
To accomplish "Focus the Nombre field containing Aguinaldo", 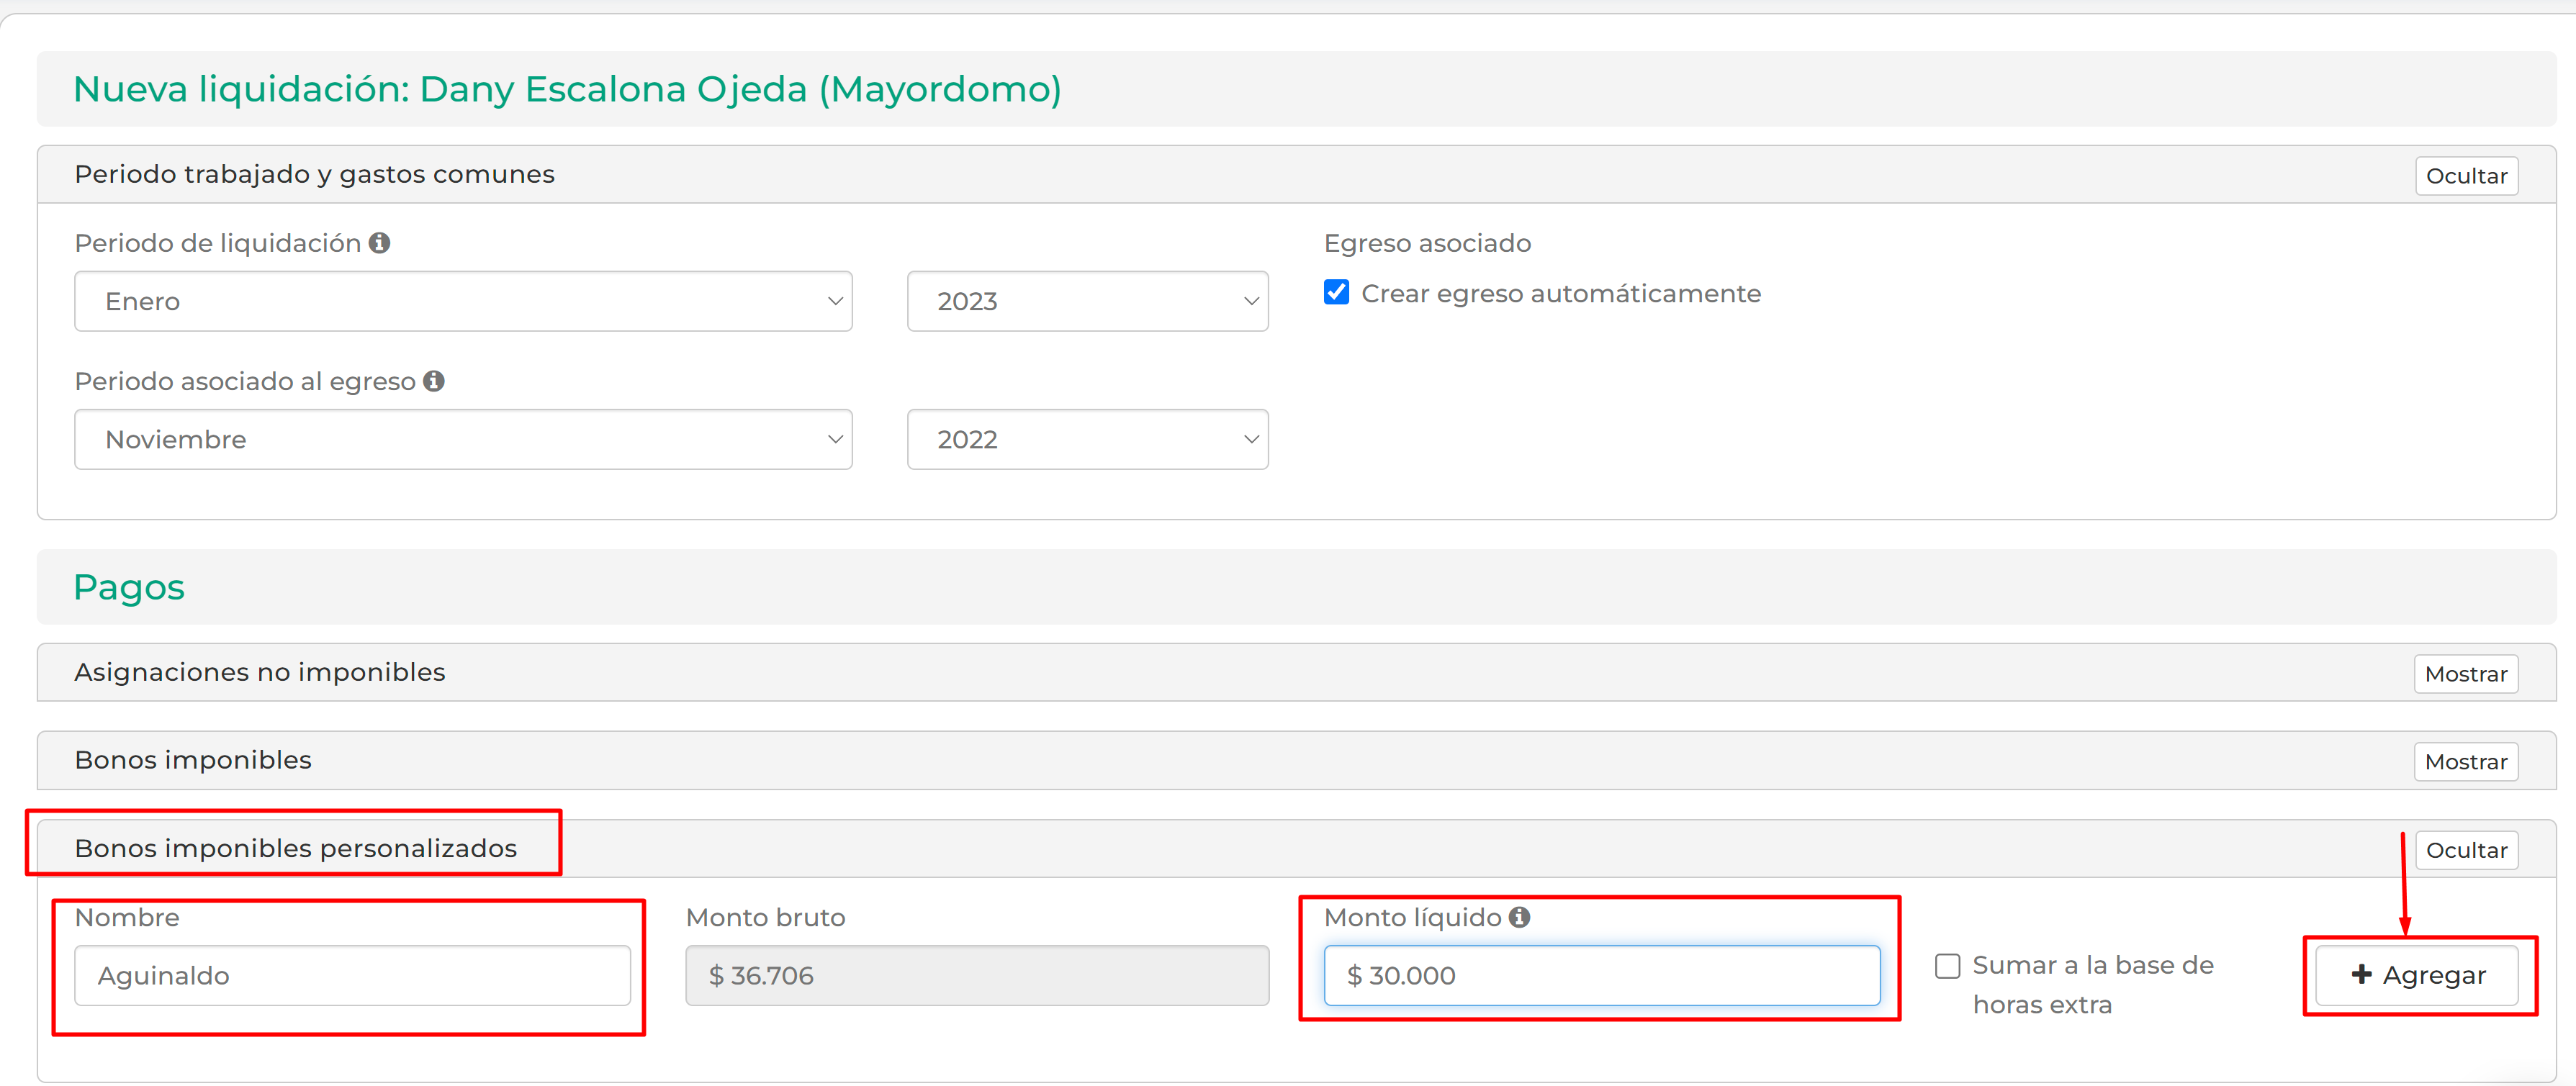I will (x=352, y=975).
